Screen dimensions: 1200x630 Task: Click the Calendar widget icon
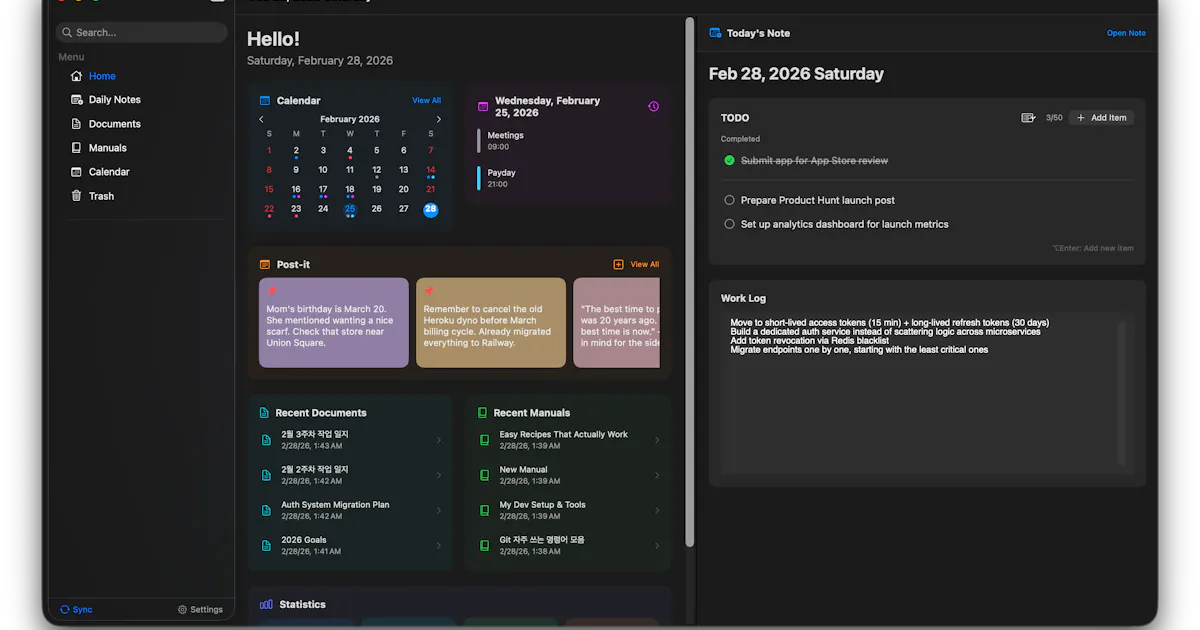265,101
